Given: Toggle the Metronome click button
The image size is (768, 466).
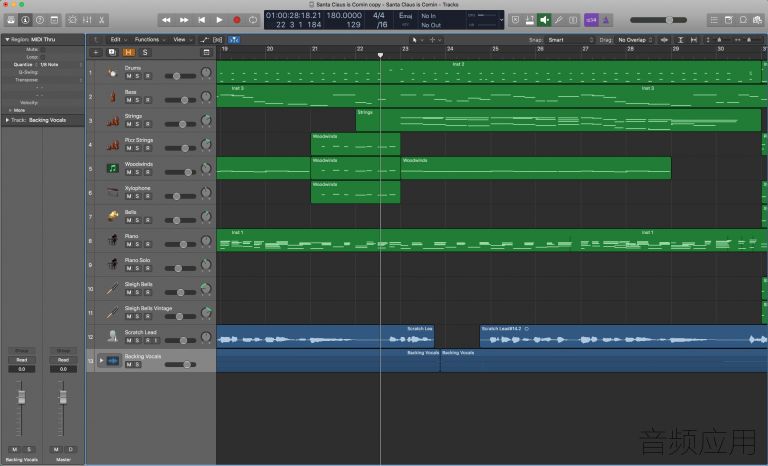Looking at the screenshot, I should (606, 20).
